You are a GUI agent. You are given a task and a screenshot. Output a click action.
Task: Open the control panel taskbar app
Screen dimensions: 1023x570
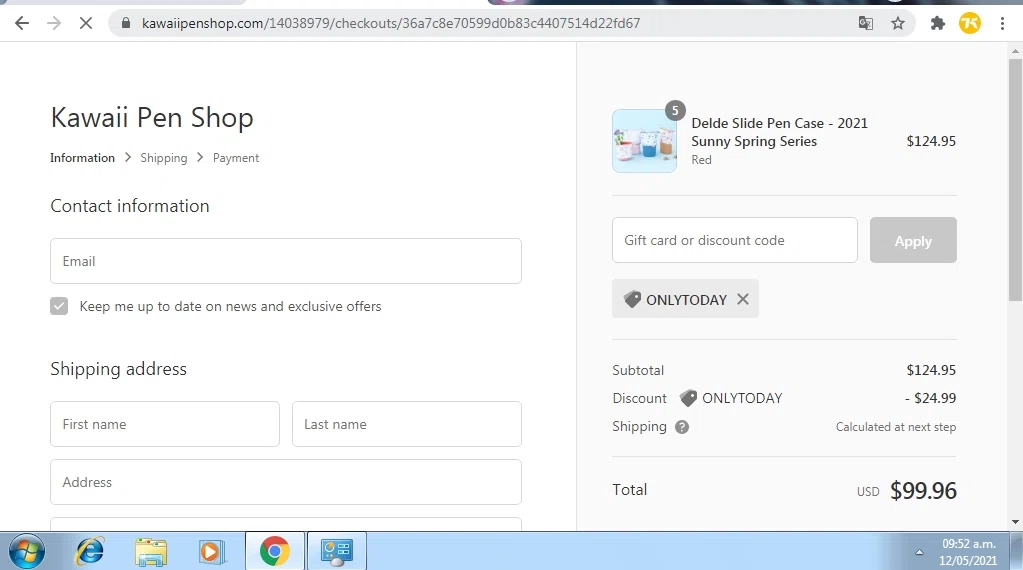(337, 551)
